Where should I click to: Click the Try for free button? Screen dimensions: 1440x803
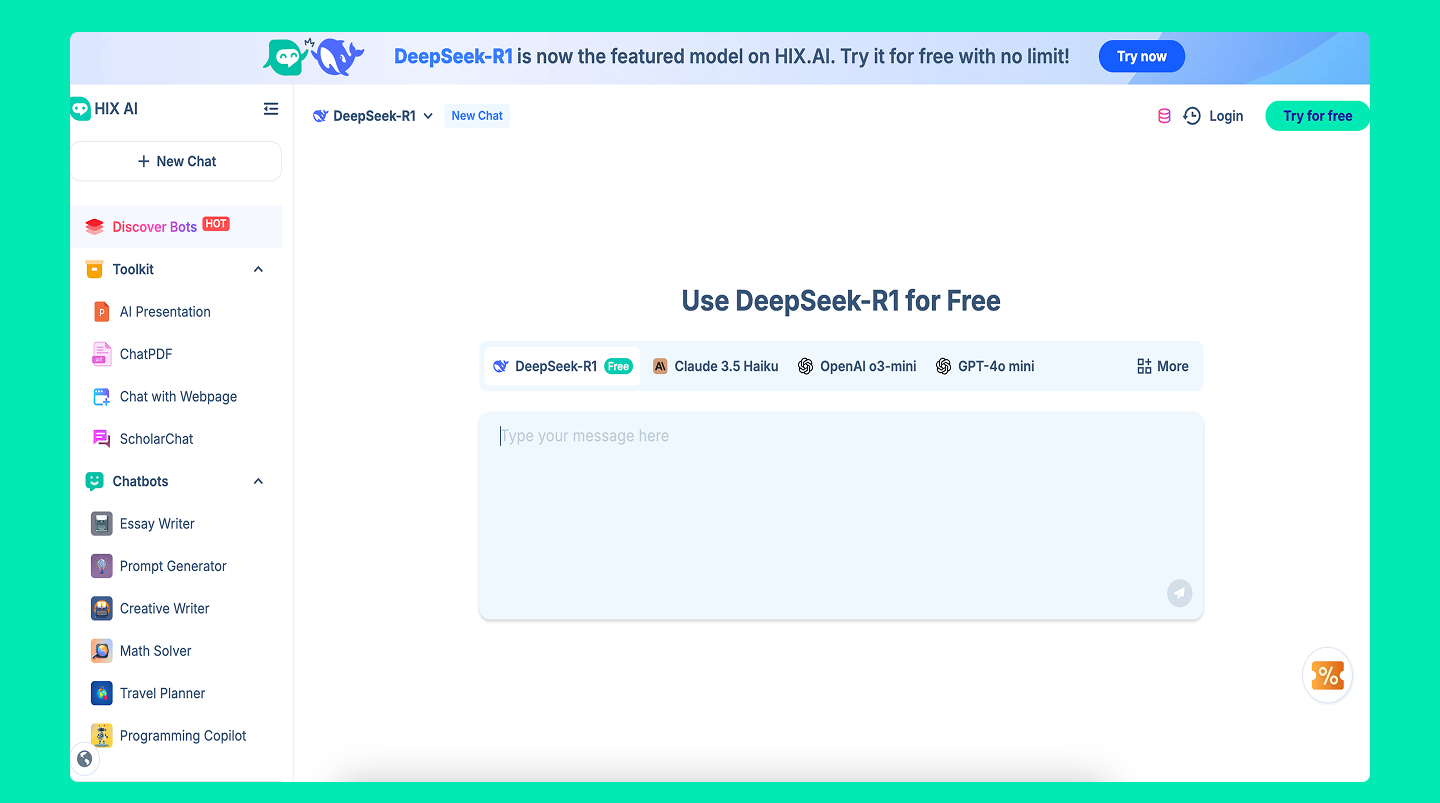(1317, 116)
